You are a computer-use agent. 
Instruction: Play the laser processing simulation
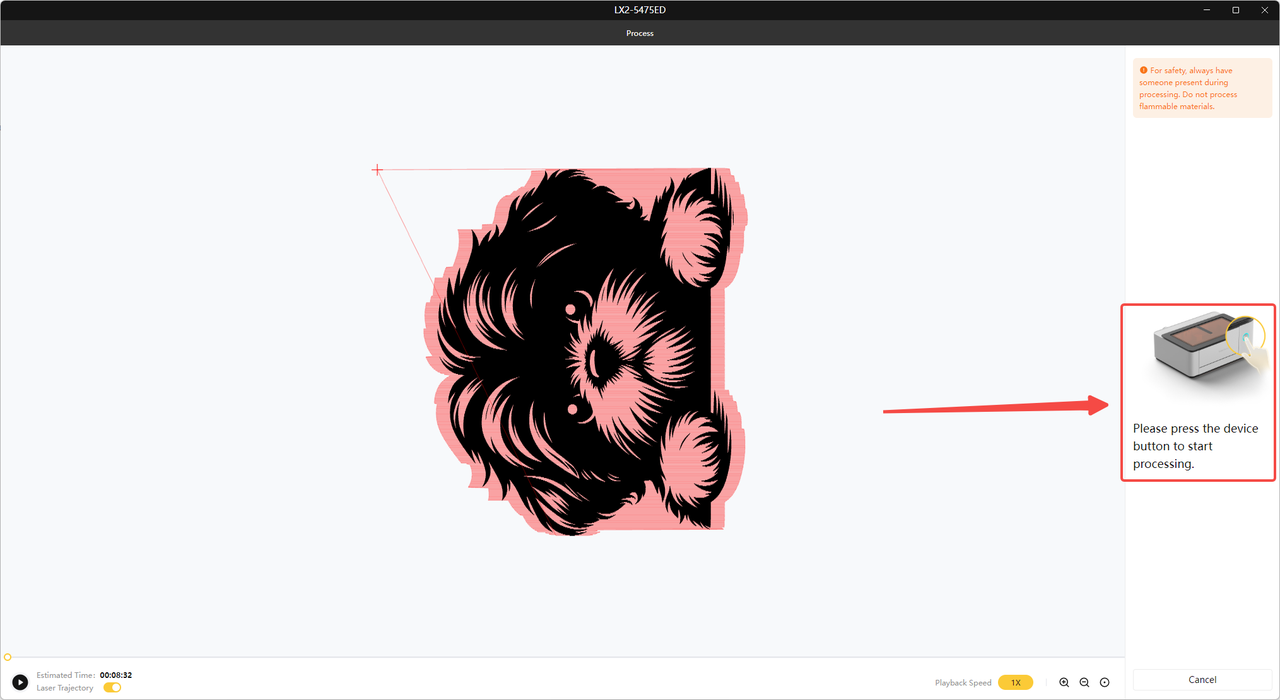tap(20, 682)
